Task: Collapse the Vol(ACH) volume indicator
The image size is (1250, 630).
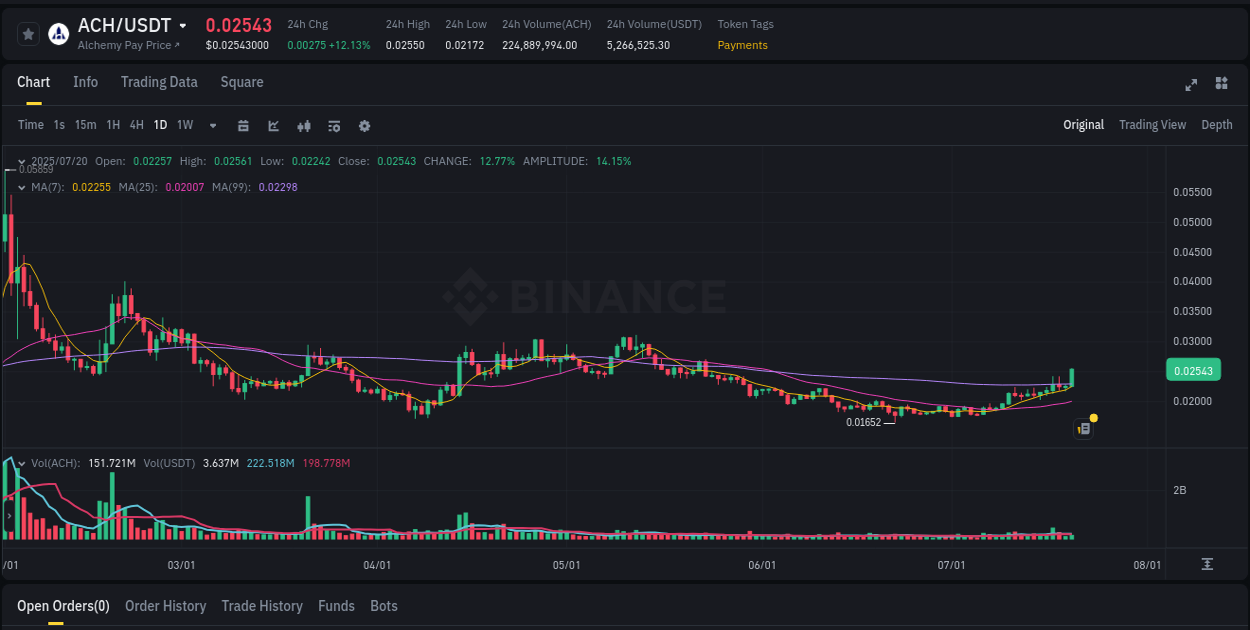Action: point(21,463)
